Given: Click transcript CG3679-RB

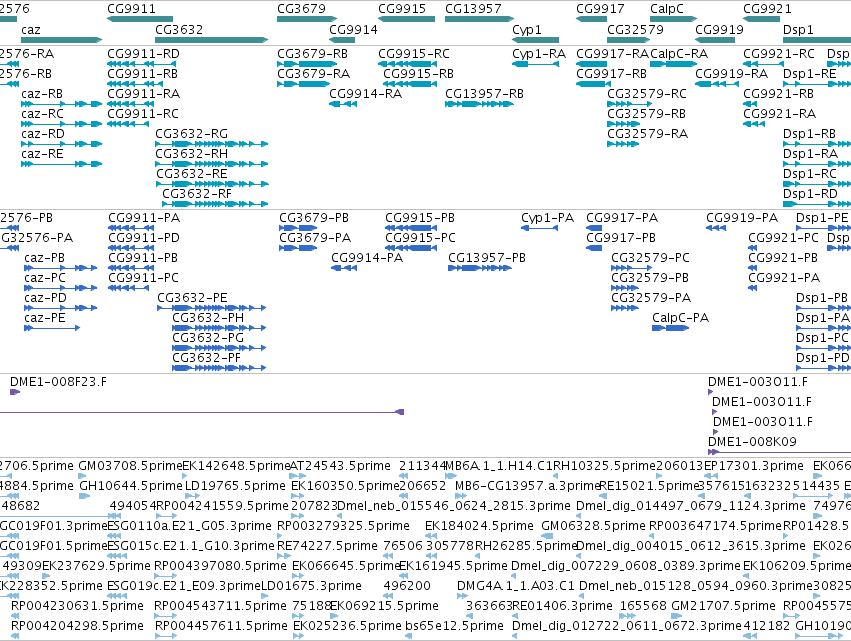Looking at the screenshot, I should pyautogui.click(x=313, y=54).
